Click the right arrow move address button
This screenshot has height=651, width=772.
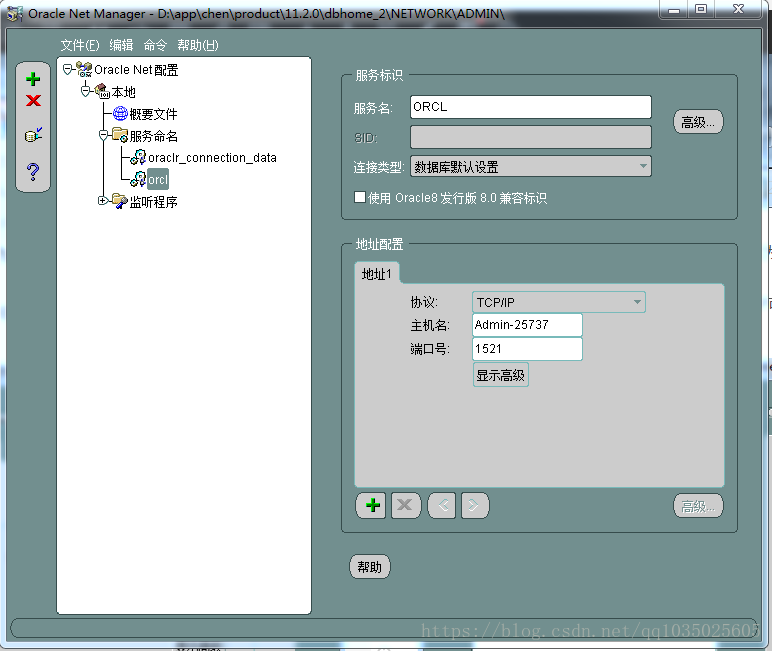[x=475, y=505]
